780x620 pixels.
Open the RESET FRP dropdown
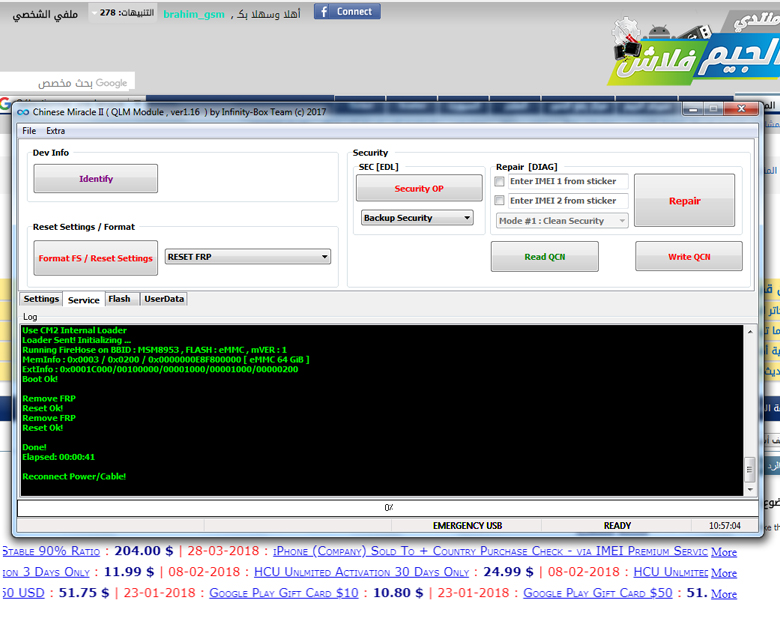coord(248,257)
